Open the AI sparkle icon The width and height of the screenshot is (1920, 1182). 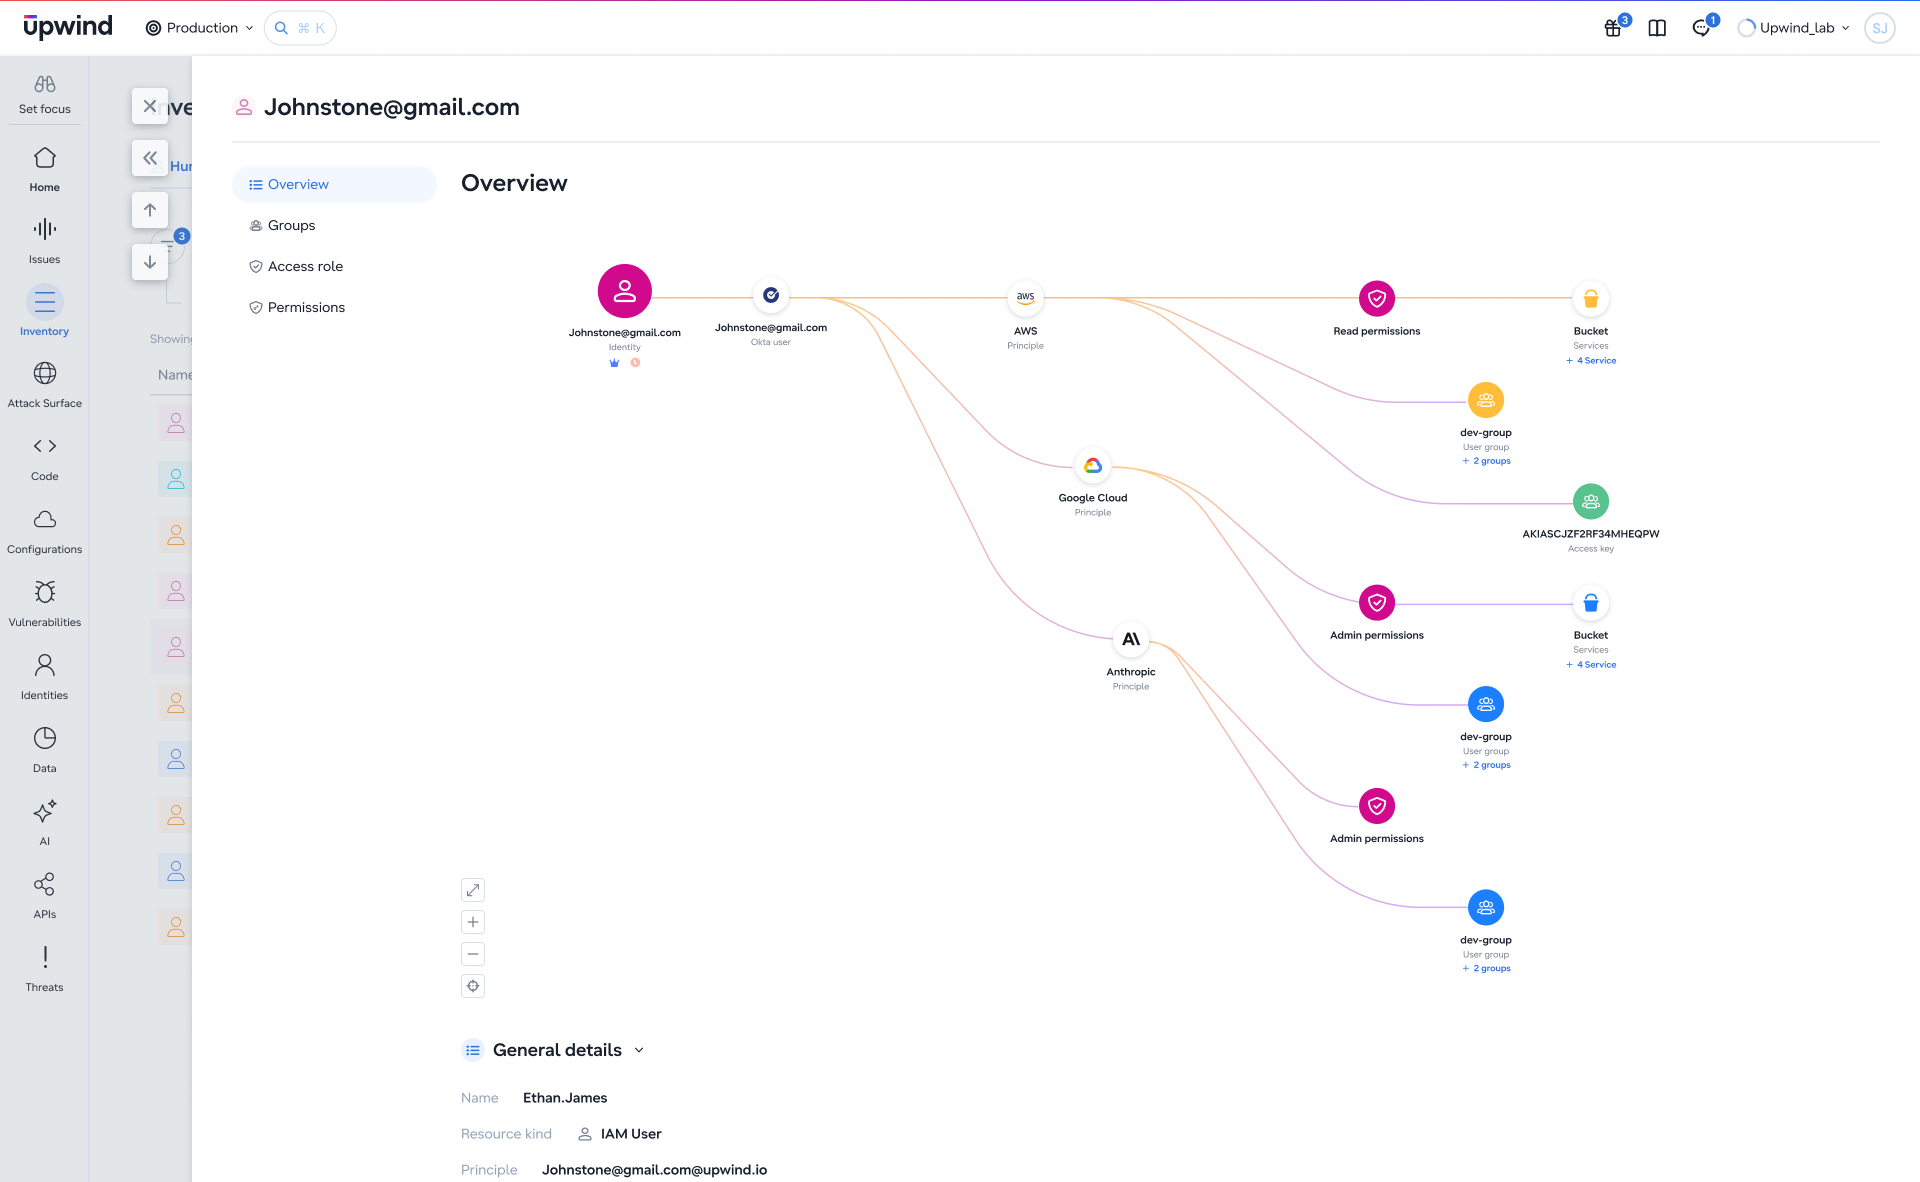[x=45, y=811]
